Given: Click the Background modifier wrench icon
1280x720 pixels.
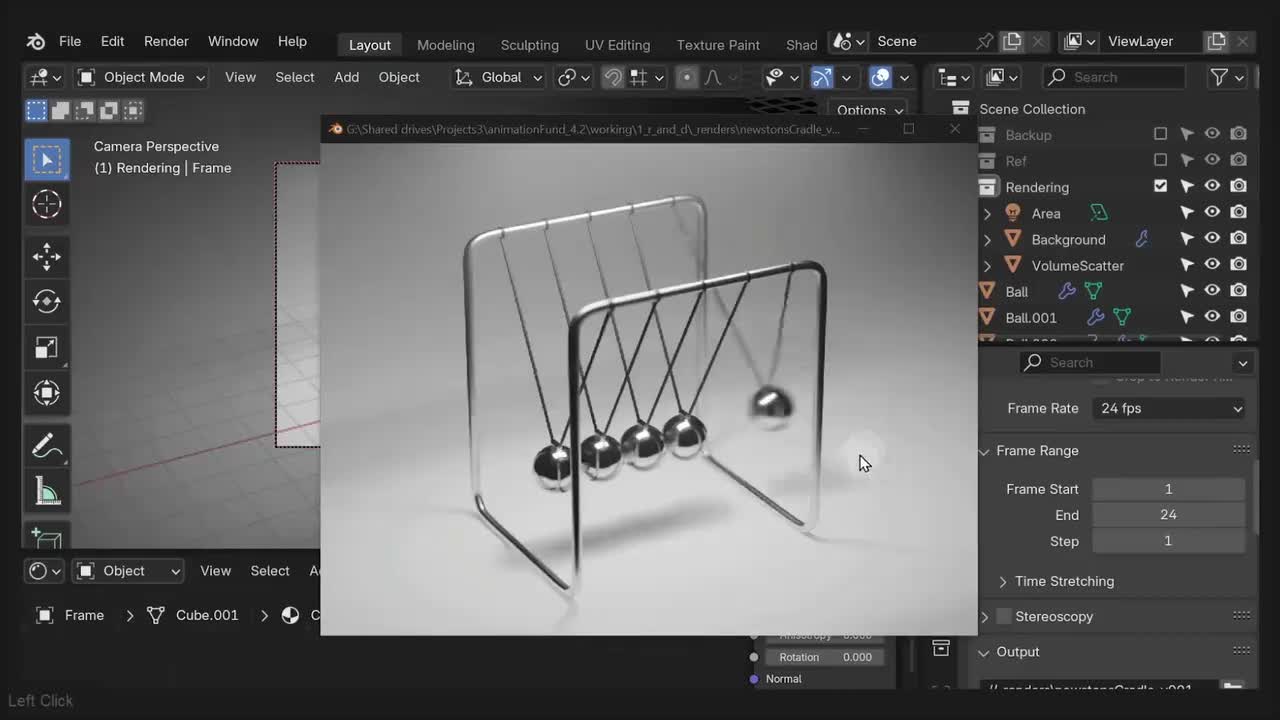Looking at the screenshot, I should [x=1141, y=239].
